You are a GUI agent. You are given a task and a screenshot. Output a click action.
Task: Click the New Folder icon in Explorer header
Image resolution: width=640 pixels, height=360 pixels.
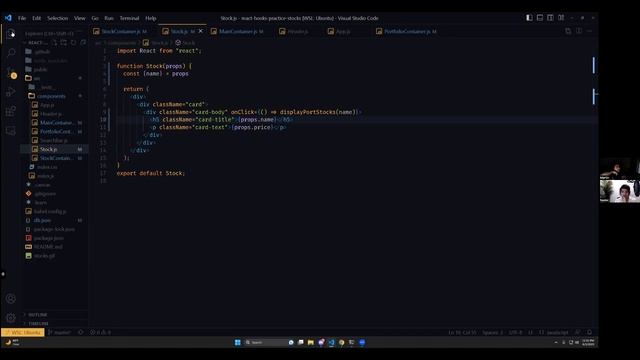(64, 42)
